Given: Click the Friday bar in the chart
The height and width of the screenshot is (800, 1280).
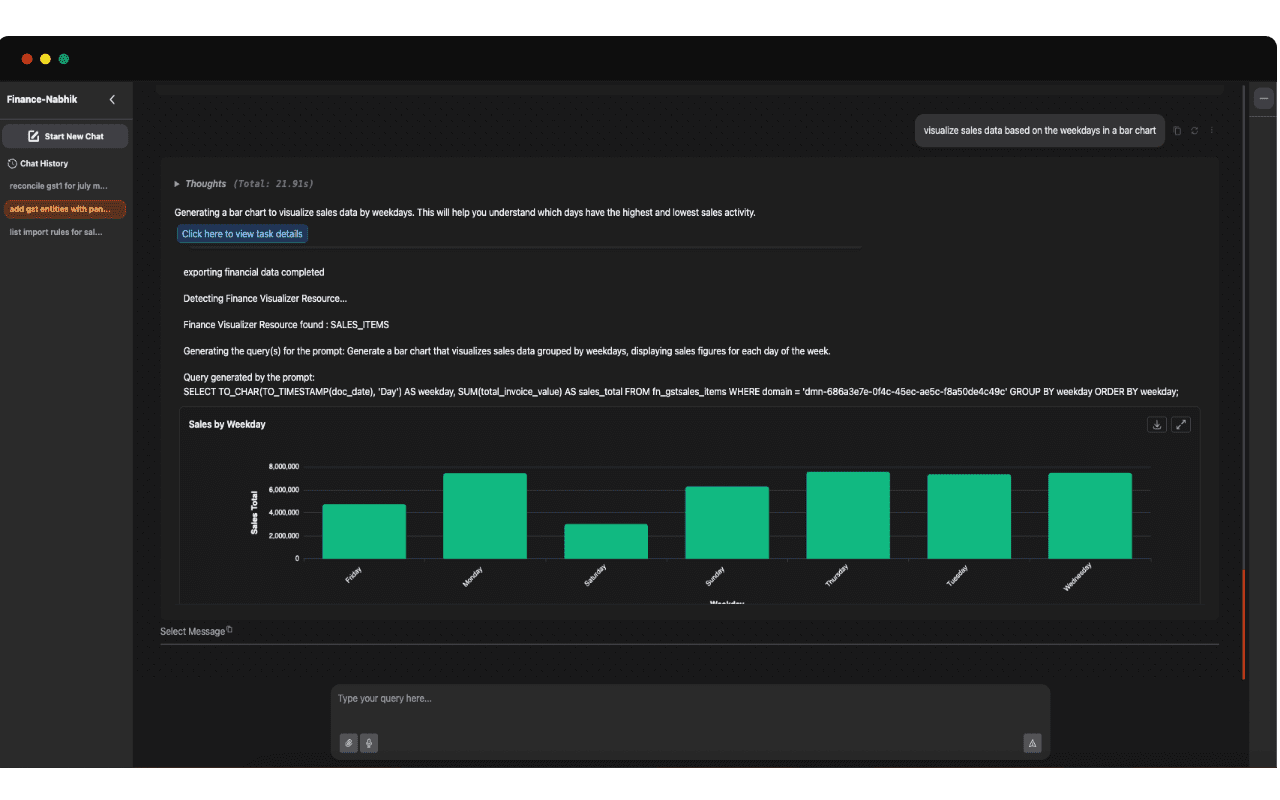Looking at the screenshot, I should (364, 531).
